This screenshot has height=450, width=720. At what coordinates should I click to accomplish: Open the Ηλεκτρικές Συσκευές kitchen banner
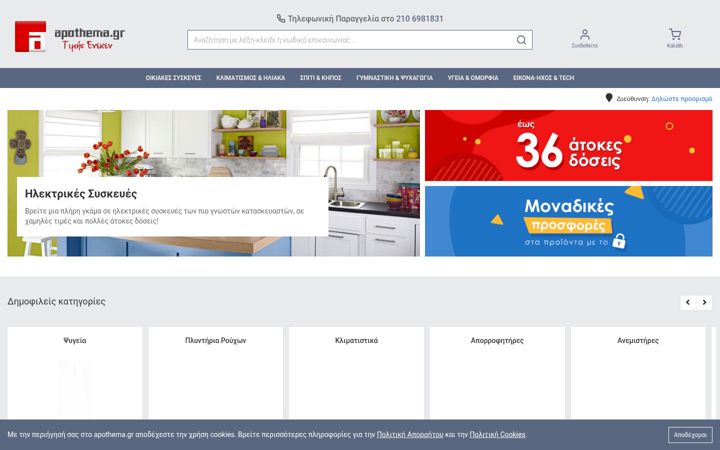pos(214,183)
